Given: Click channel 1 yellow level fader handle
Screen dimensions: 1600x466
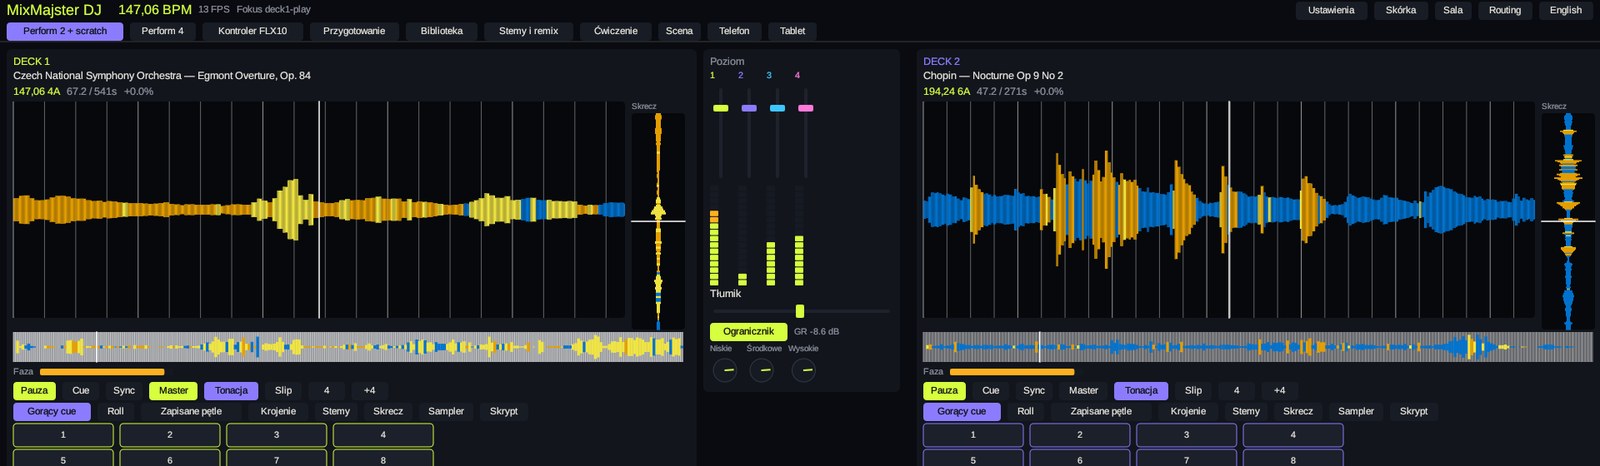Looking at the screenshot, I should coord(720,108).
